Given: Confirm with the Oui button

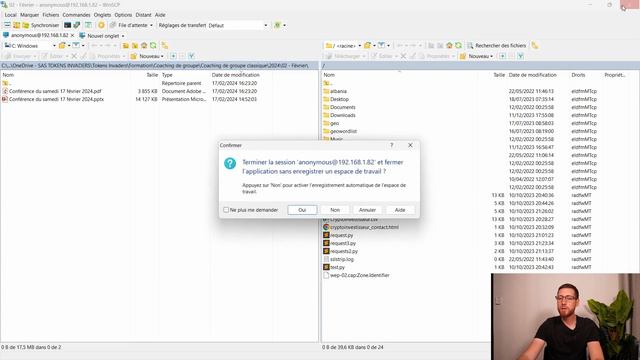Looking at the screenshot, I should pyautogui.click(x=302, y=210).
